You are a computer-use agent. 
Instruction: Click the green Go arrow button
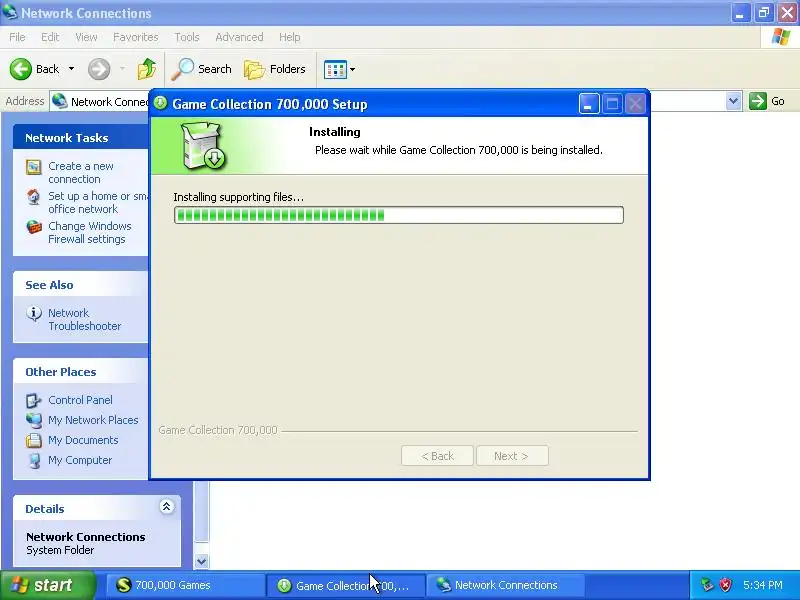point(758,101)
